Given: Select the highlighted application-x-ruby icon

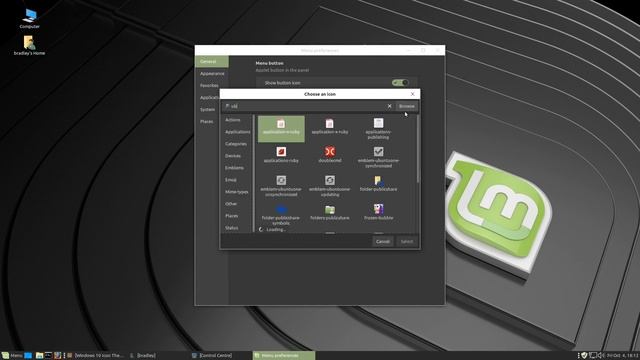Looking at the screenshot, I should click(x=281, y=129).
